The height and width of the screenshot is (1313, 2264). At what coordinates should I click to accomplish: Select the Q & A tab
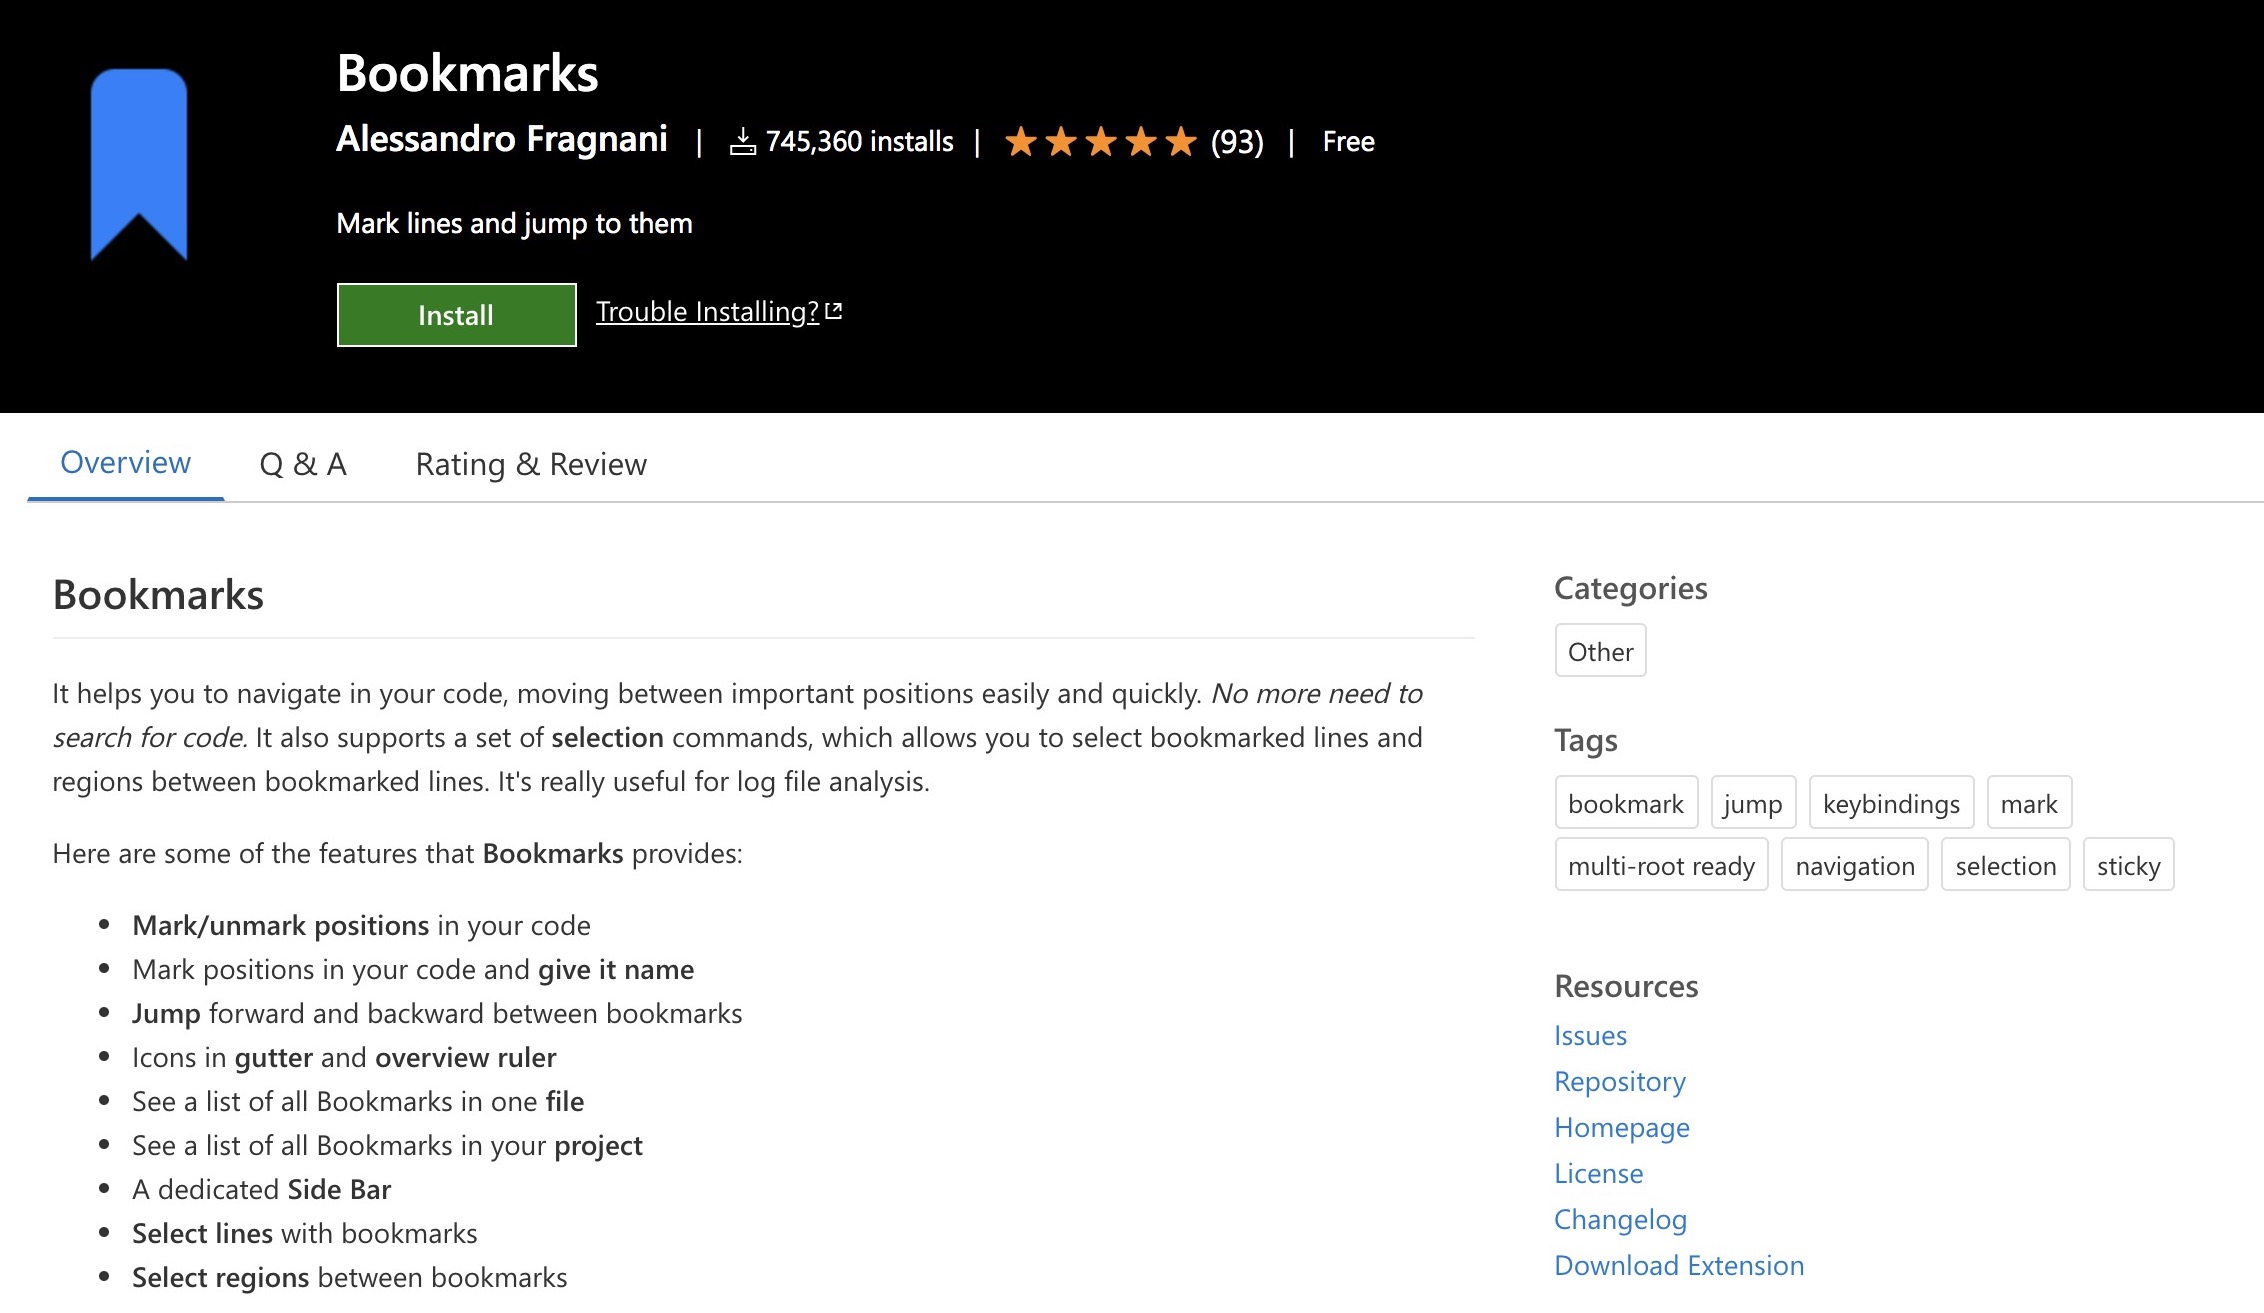[x=303, y=461]
